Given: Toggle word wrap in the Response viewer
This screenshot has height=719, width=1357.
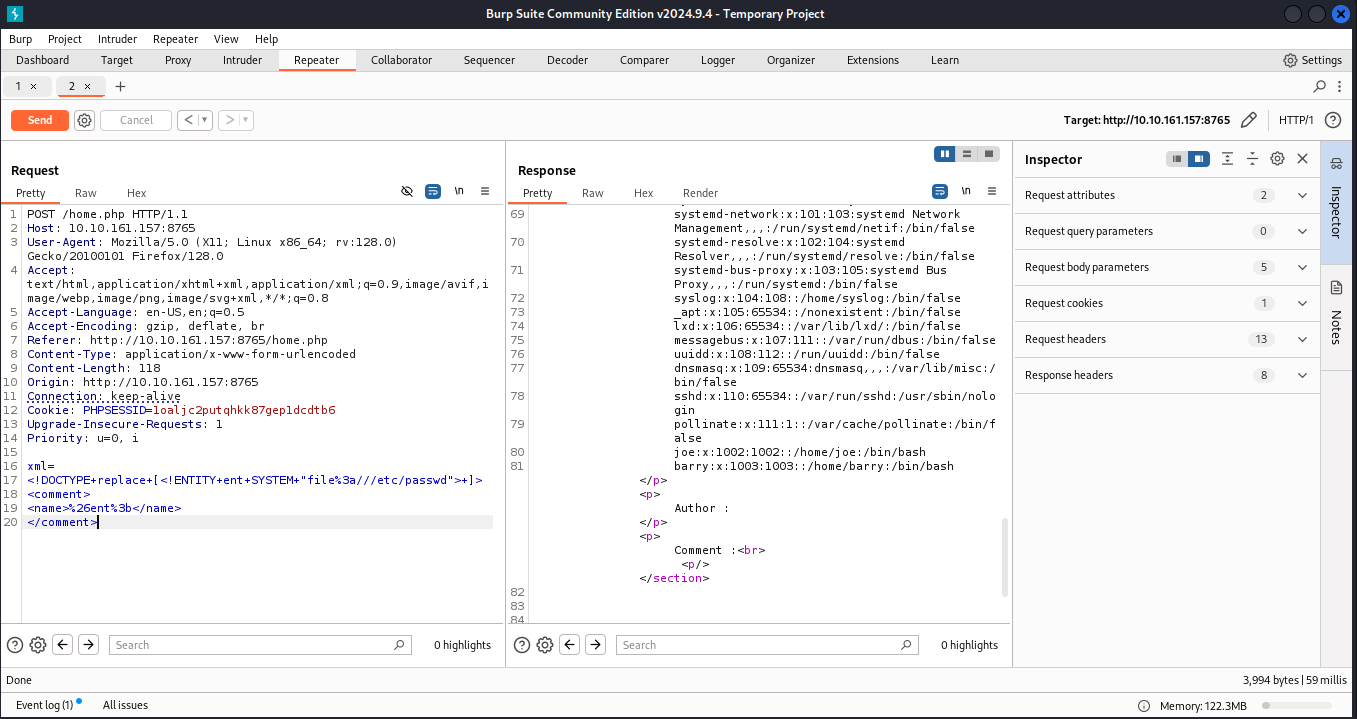Looking at the screenshot, I should pos(940,191).
